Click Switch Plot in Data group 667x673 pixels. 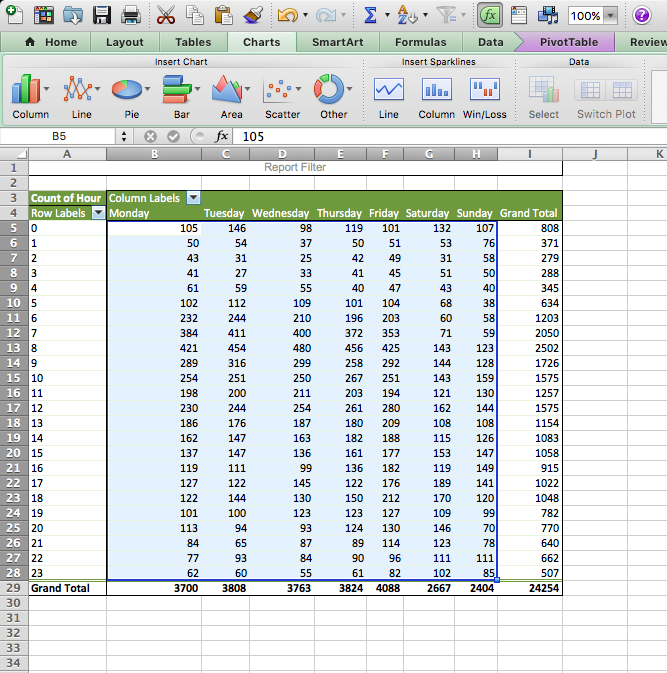606,97
